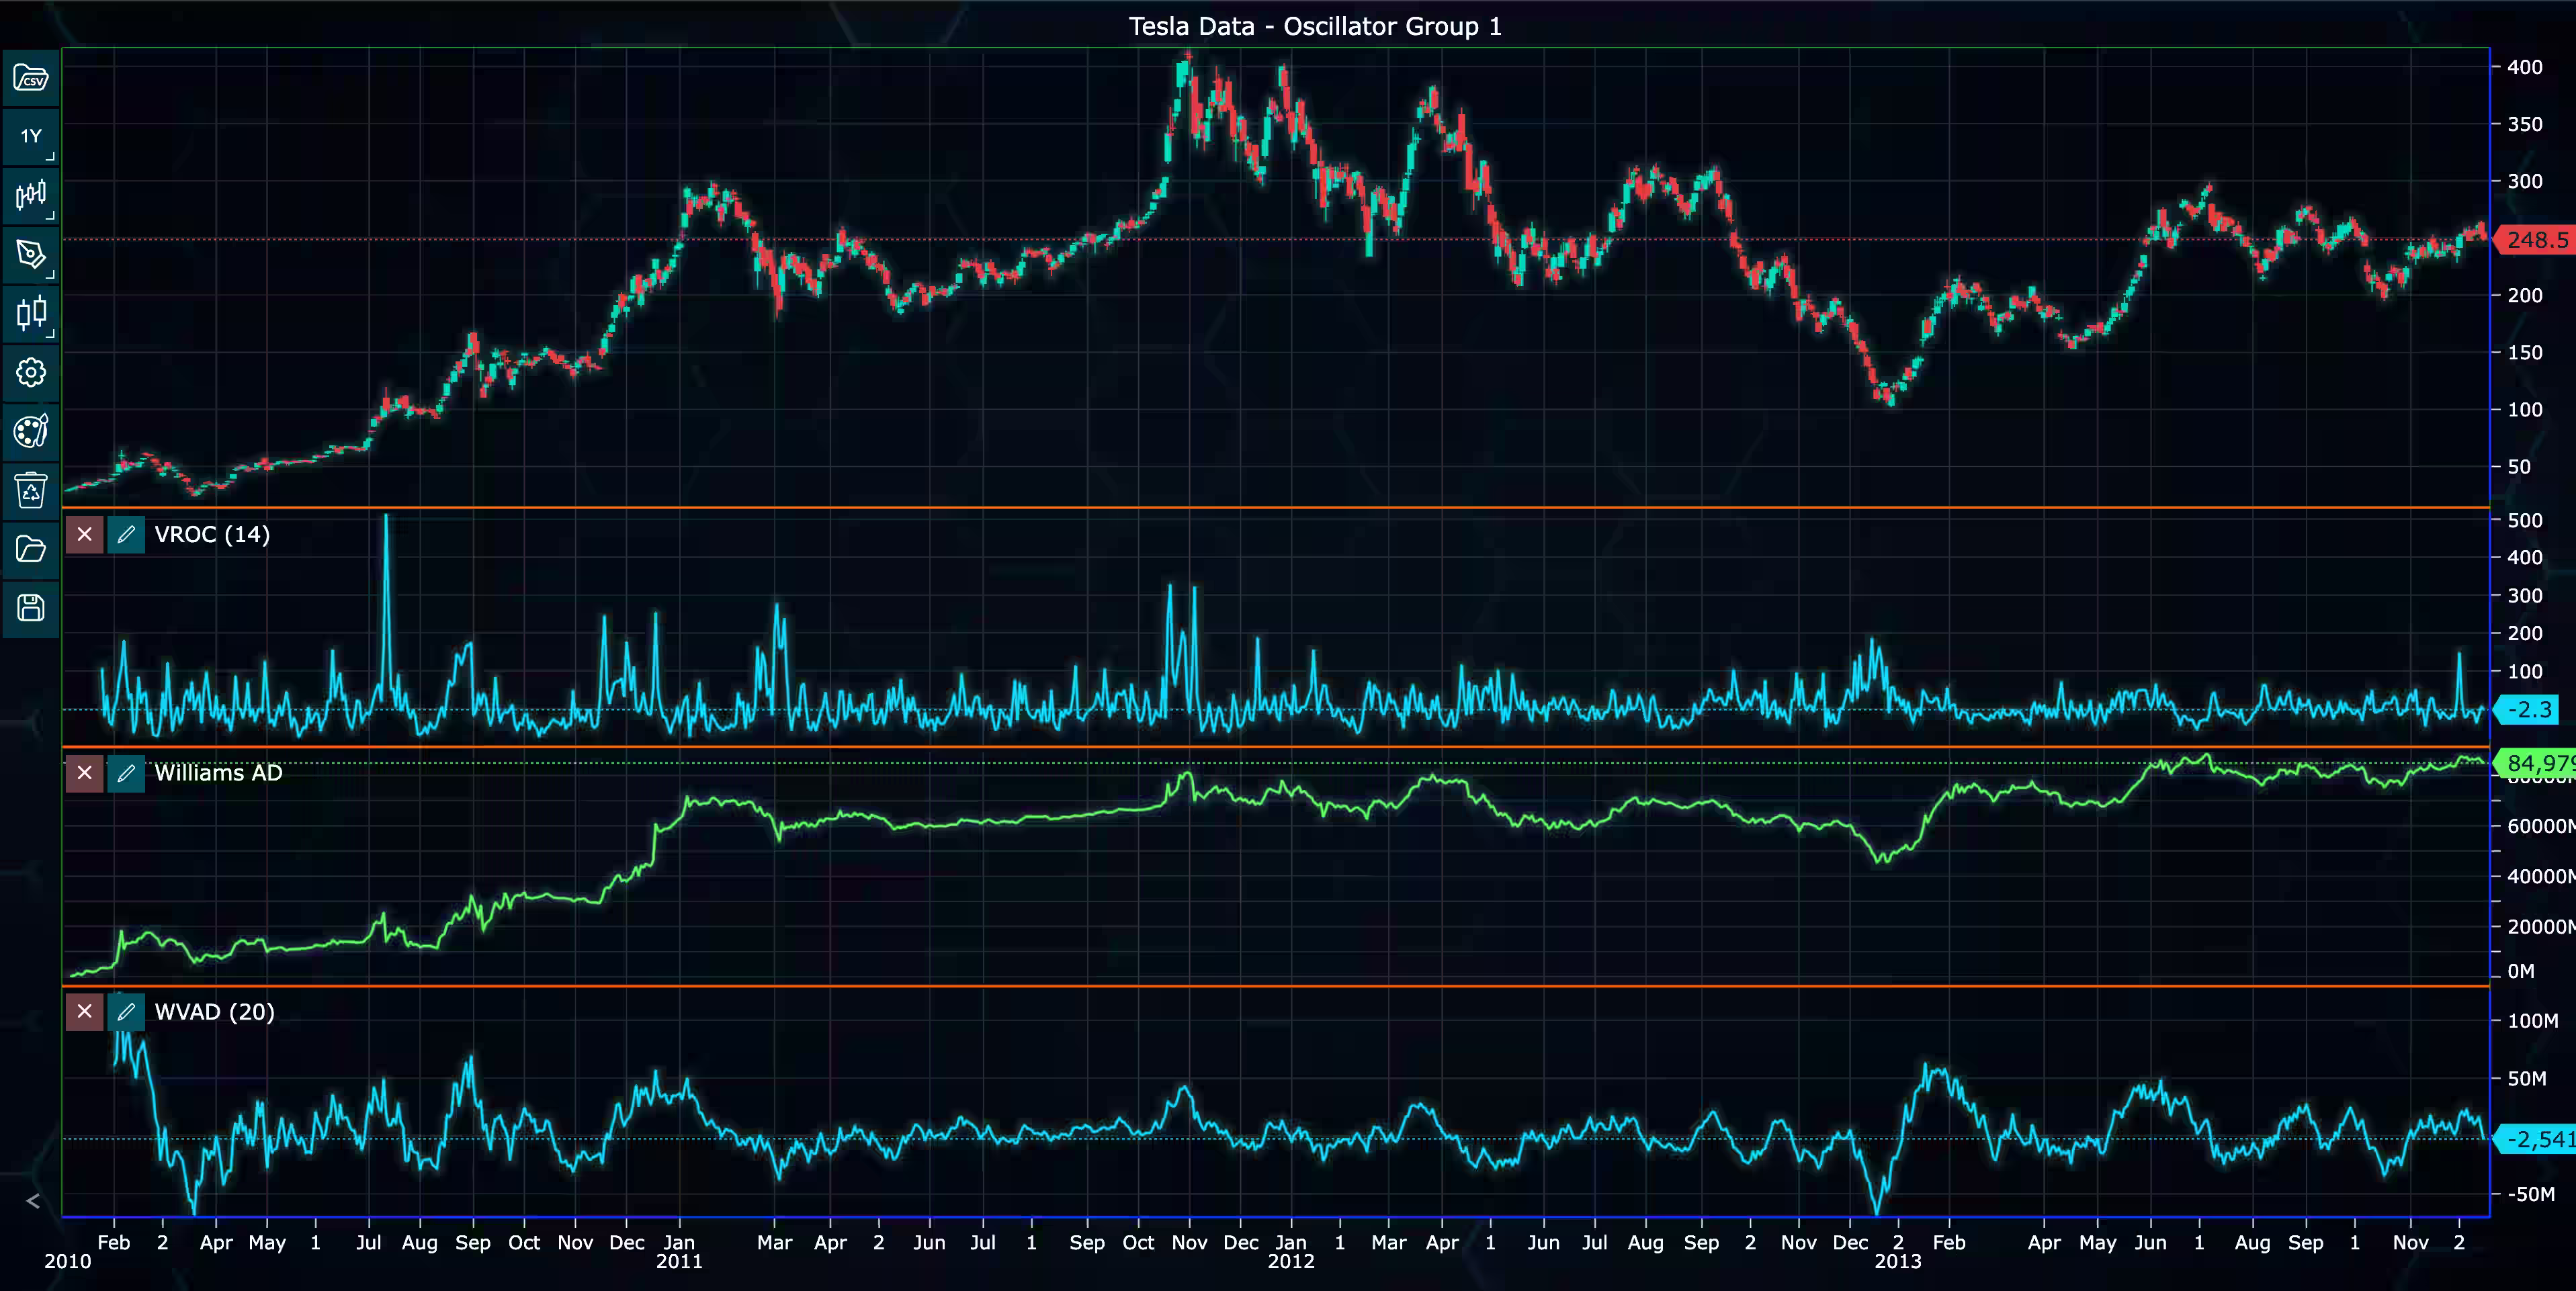The image size is (2576, 1291).
Task: Collapse sidebar with the left arrow
Action: (33, 1201)
